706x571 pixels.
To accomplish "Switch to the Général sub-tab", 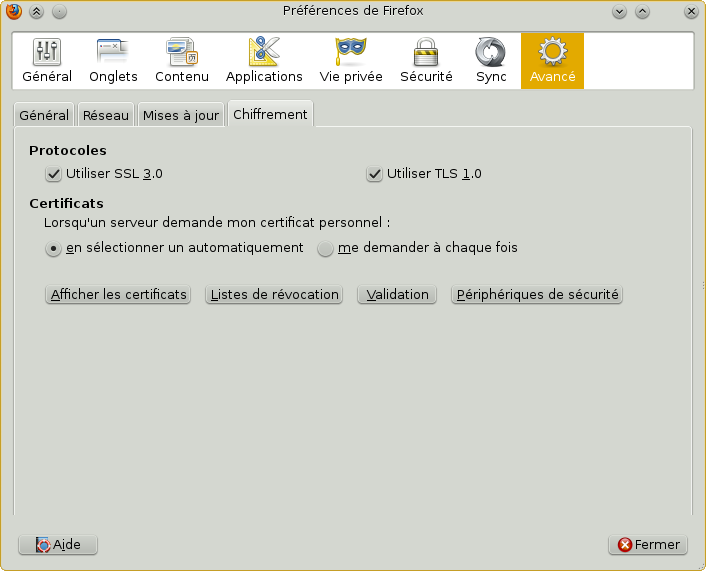I will point(44,116).
